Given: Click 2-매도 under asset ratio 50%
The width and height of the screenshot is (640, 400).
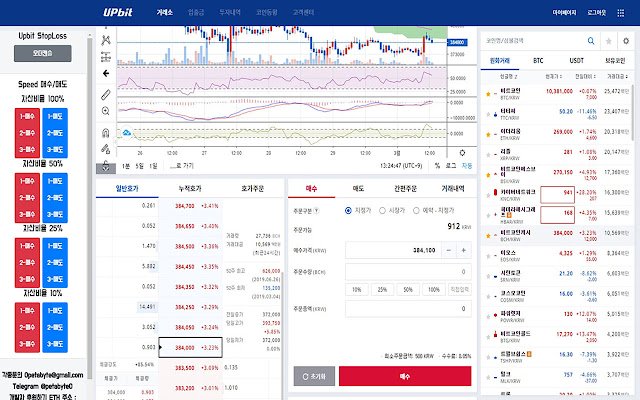Looking at the screenshot, I should [55, 198].
